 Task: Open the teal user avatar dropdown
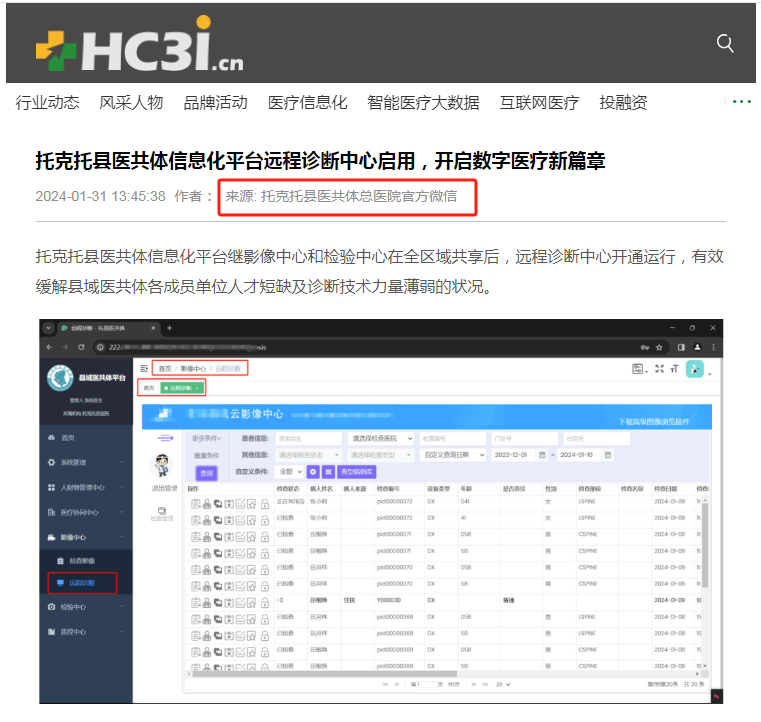point(695,369)
